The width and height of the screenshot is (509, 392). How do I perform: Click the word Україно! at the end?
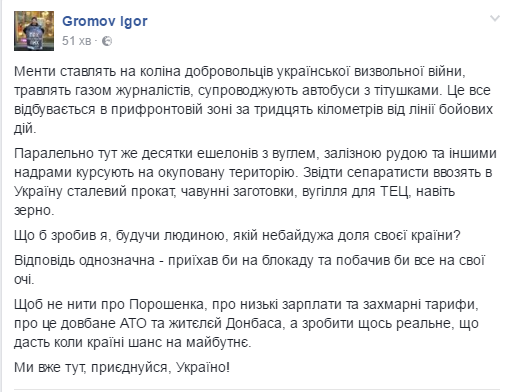203,367
